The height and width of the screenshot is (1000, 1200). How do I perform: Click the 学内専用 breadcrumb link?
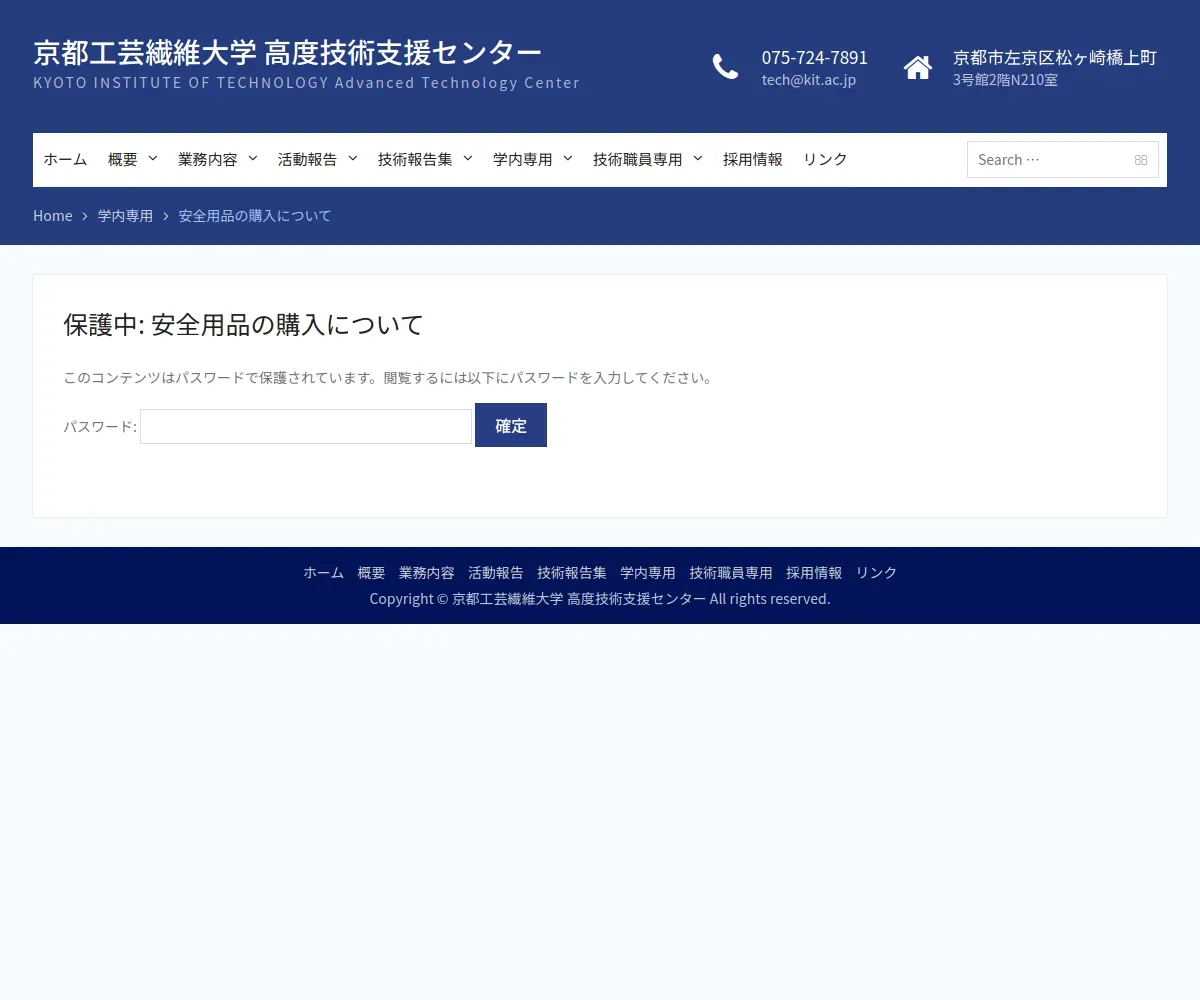(x=126, y=216)
